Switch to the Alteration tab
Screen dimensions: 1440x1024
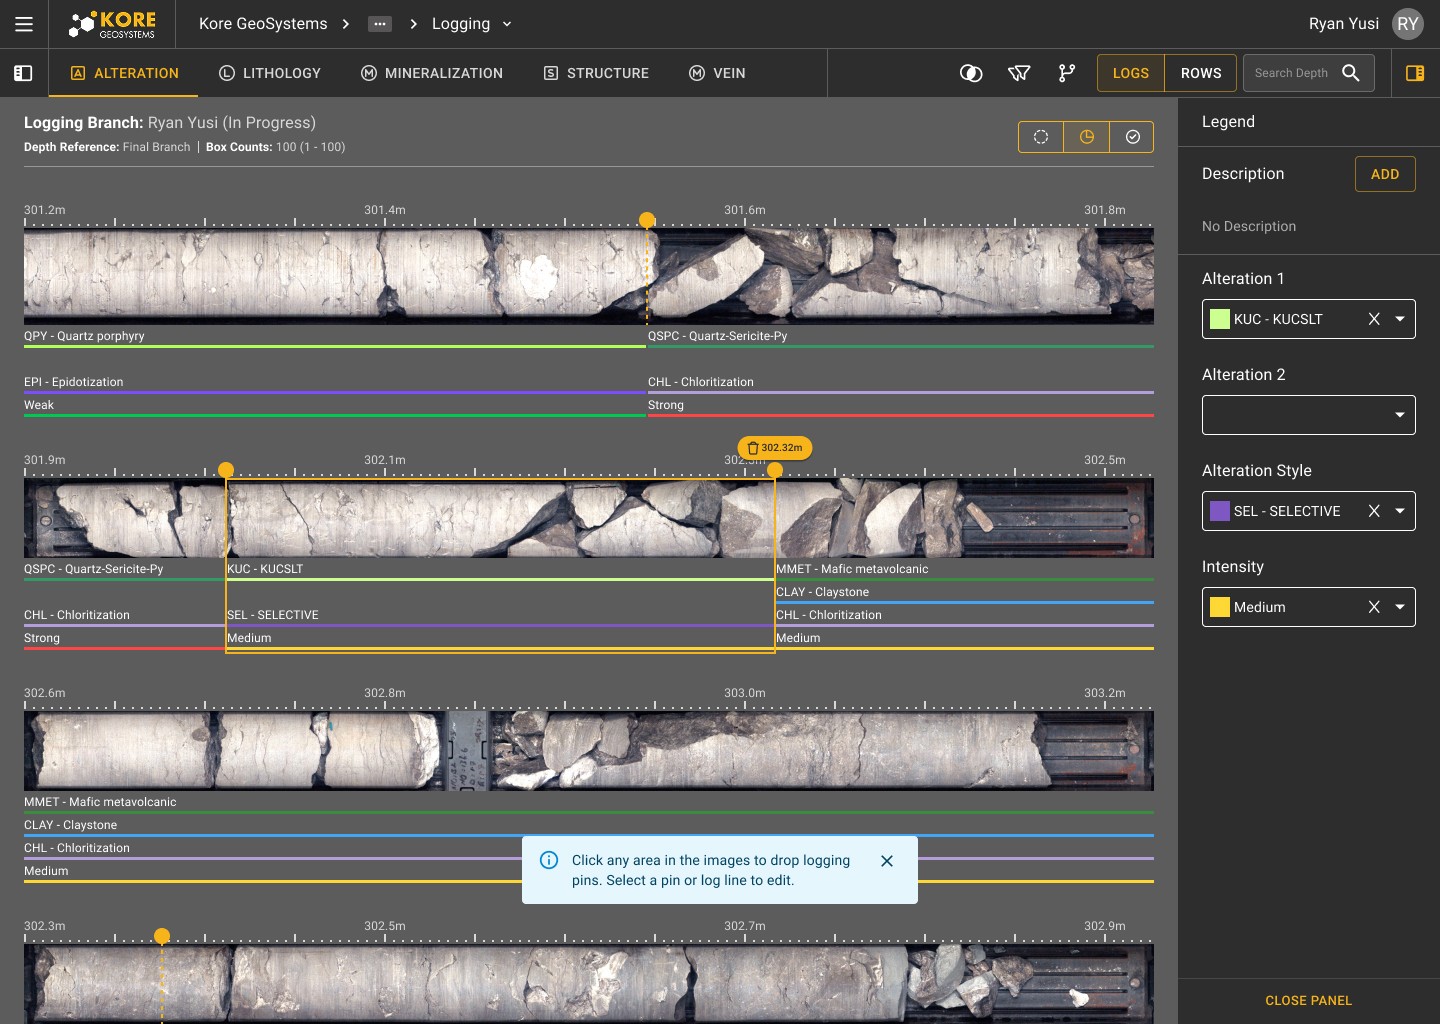point(124,73)
